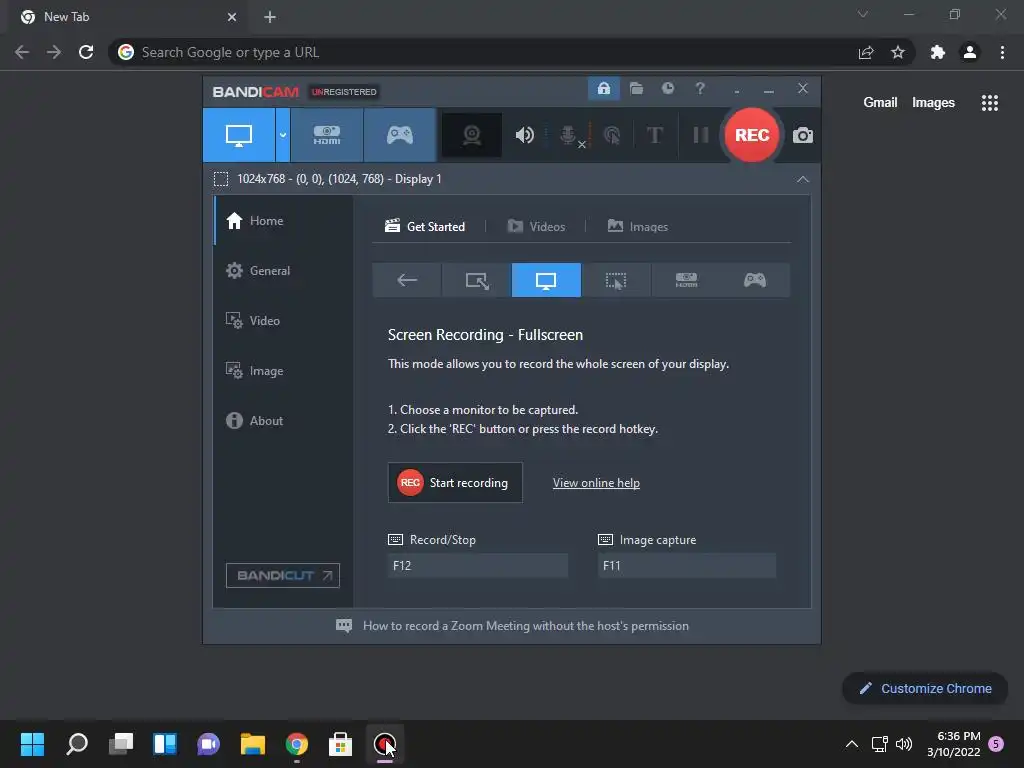Switch to Images tab
Viewport: 1024px width, 768px height.
[637, 227]
